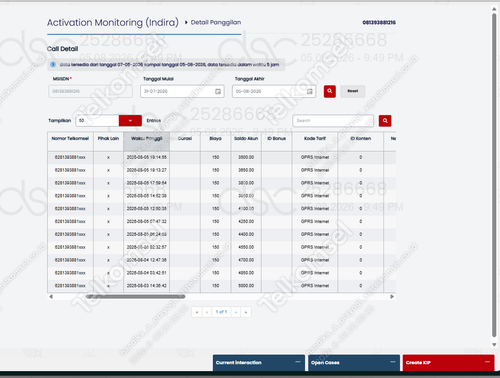Screen dimensions: 500x378
Task: Click the table's right scroll arrow
Action: click(x=392, y=296)
